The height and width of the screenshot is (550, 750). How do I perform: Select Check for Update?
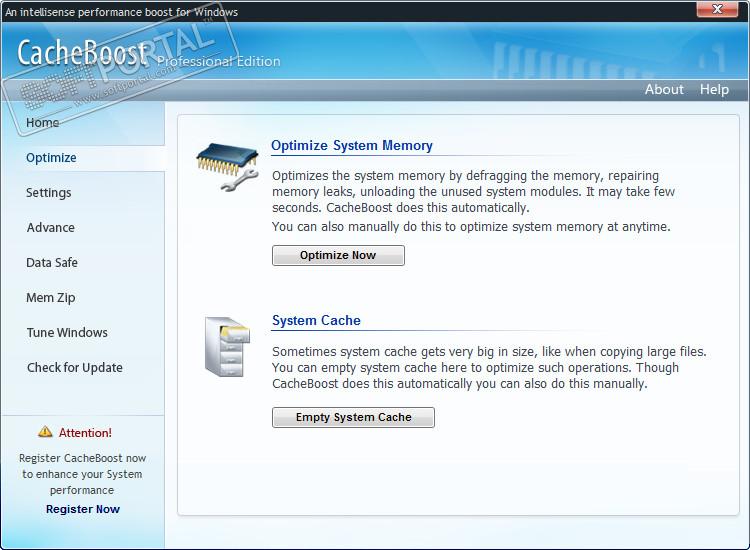(75, 367)
